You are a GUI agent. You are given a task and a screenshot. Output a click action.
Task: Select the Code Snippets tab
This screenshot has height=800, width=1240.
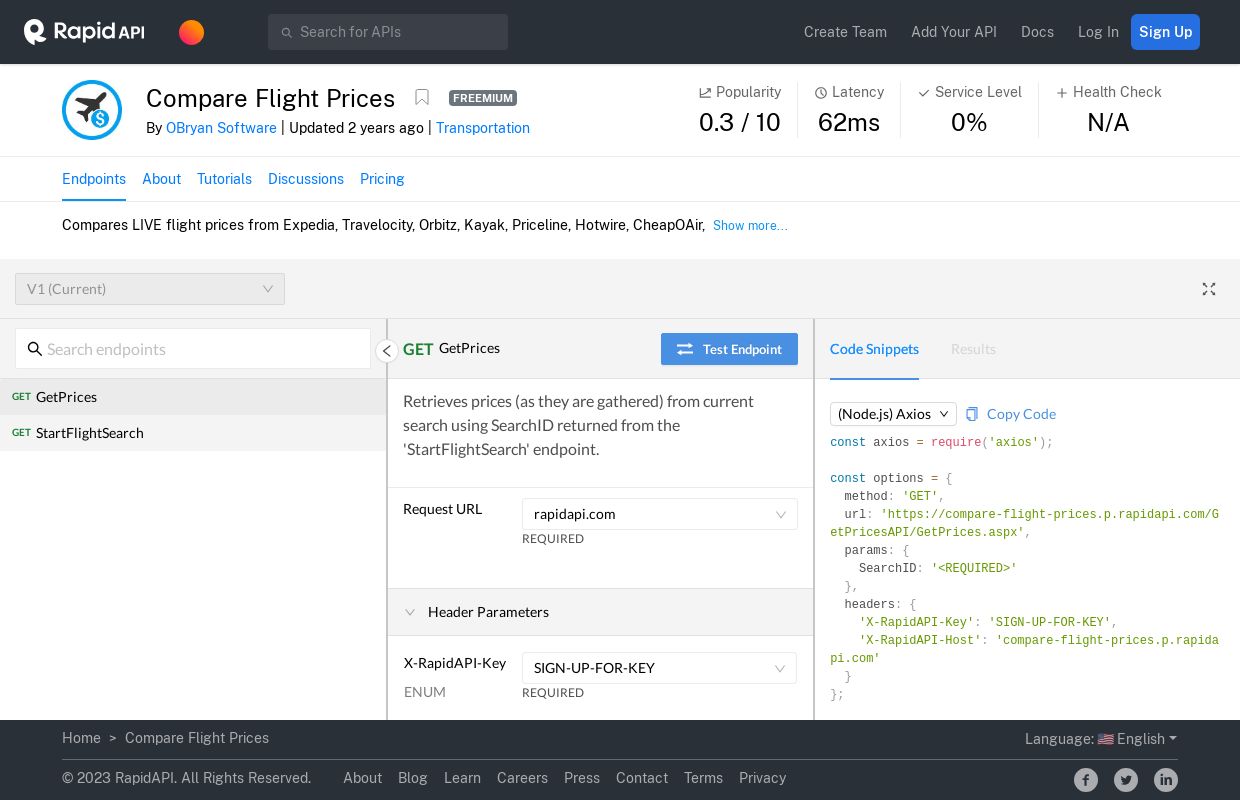click(x=874, y=349)
